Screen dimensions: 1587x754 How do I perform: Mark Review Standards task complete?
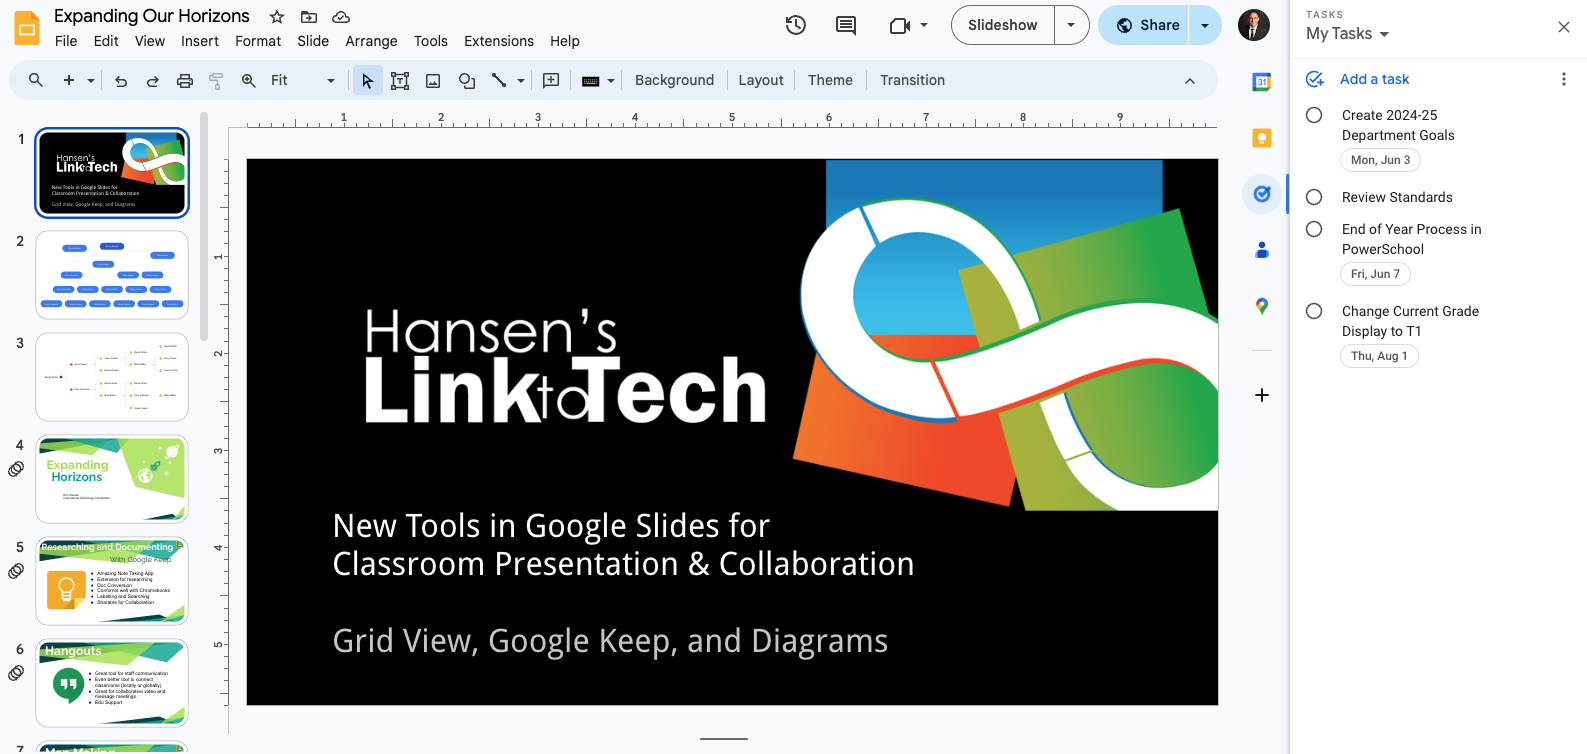click(1314, 197)
